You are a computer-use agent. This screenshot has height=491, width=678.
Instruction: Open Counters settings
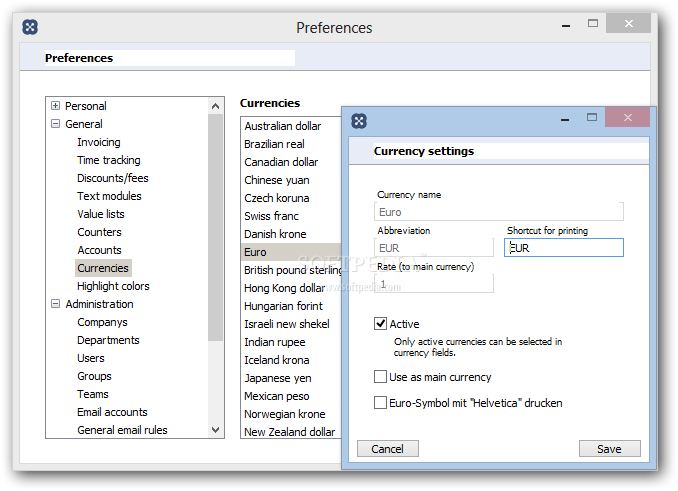pyautogui.click(x=99, y=232)
